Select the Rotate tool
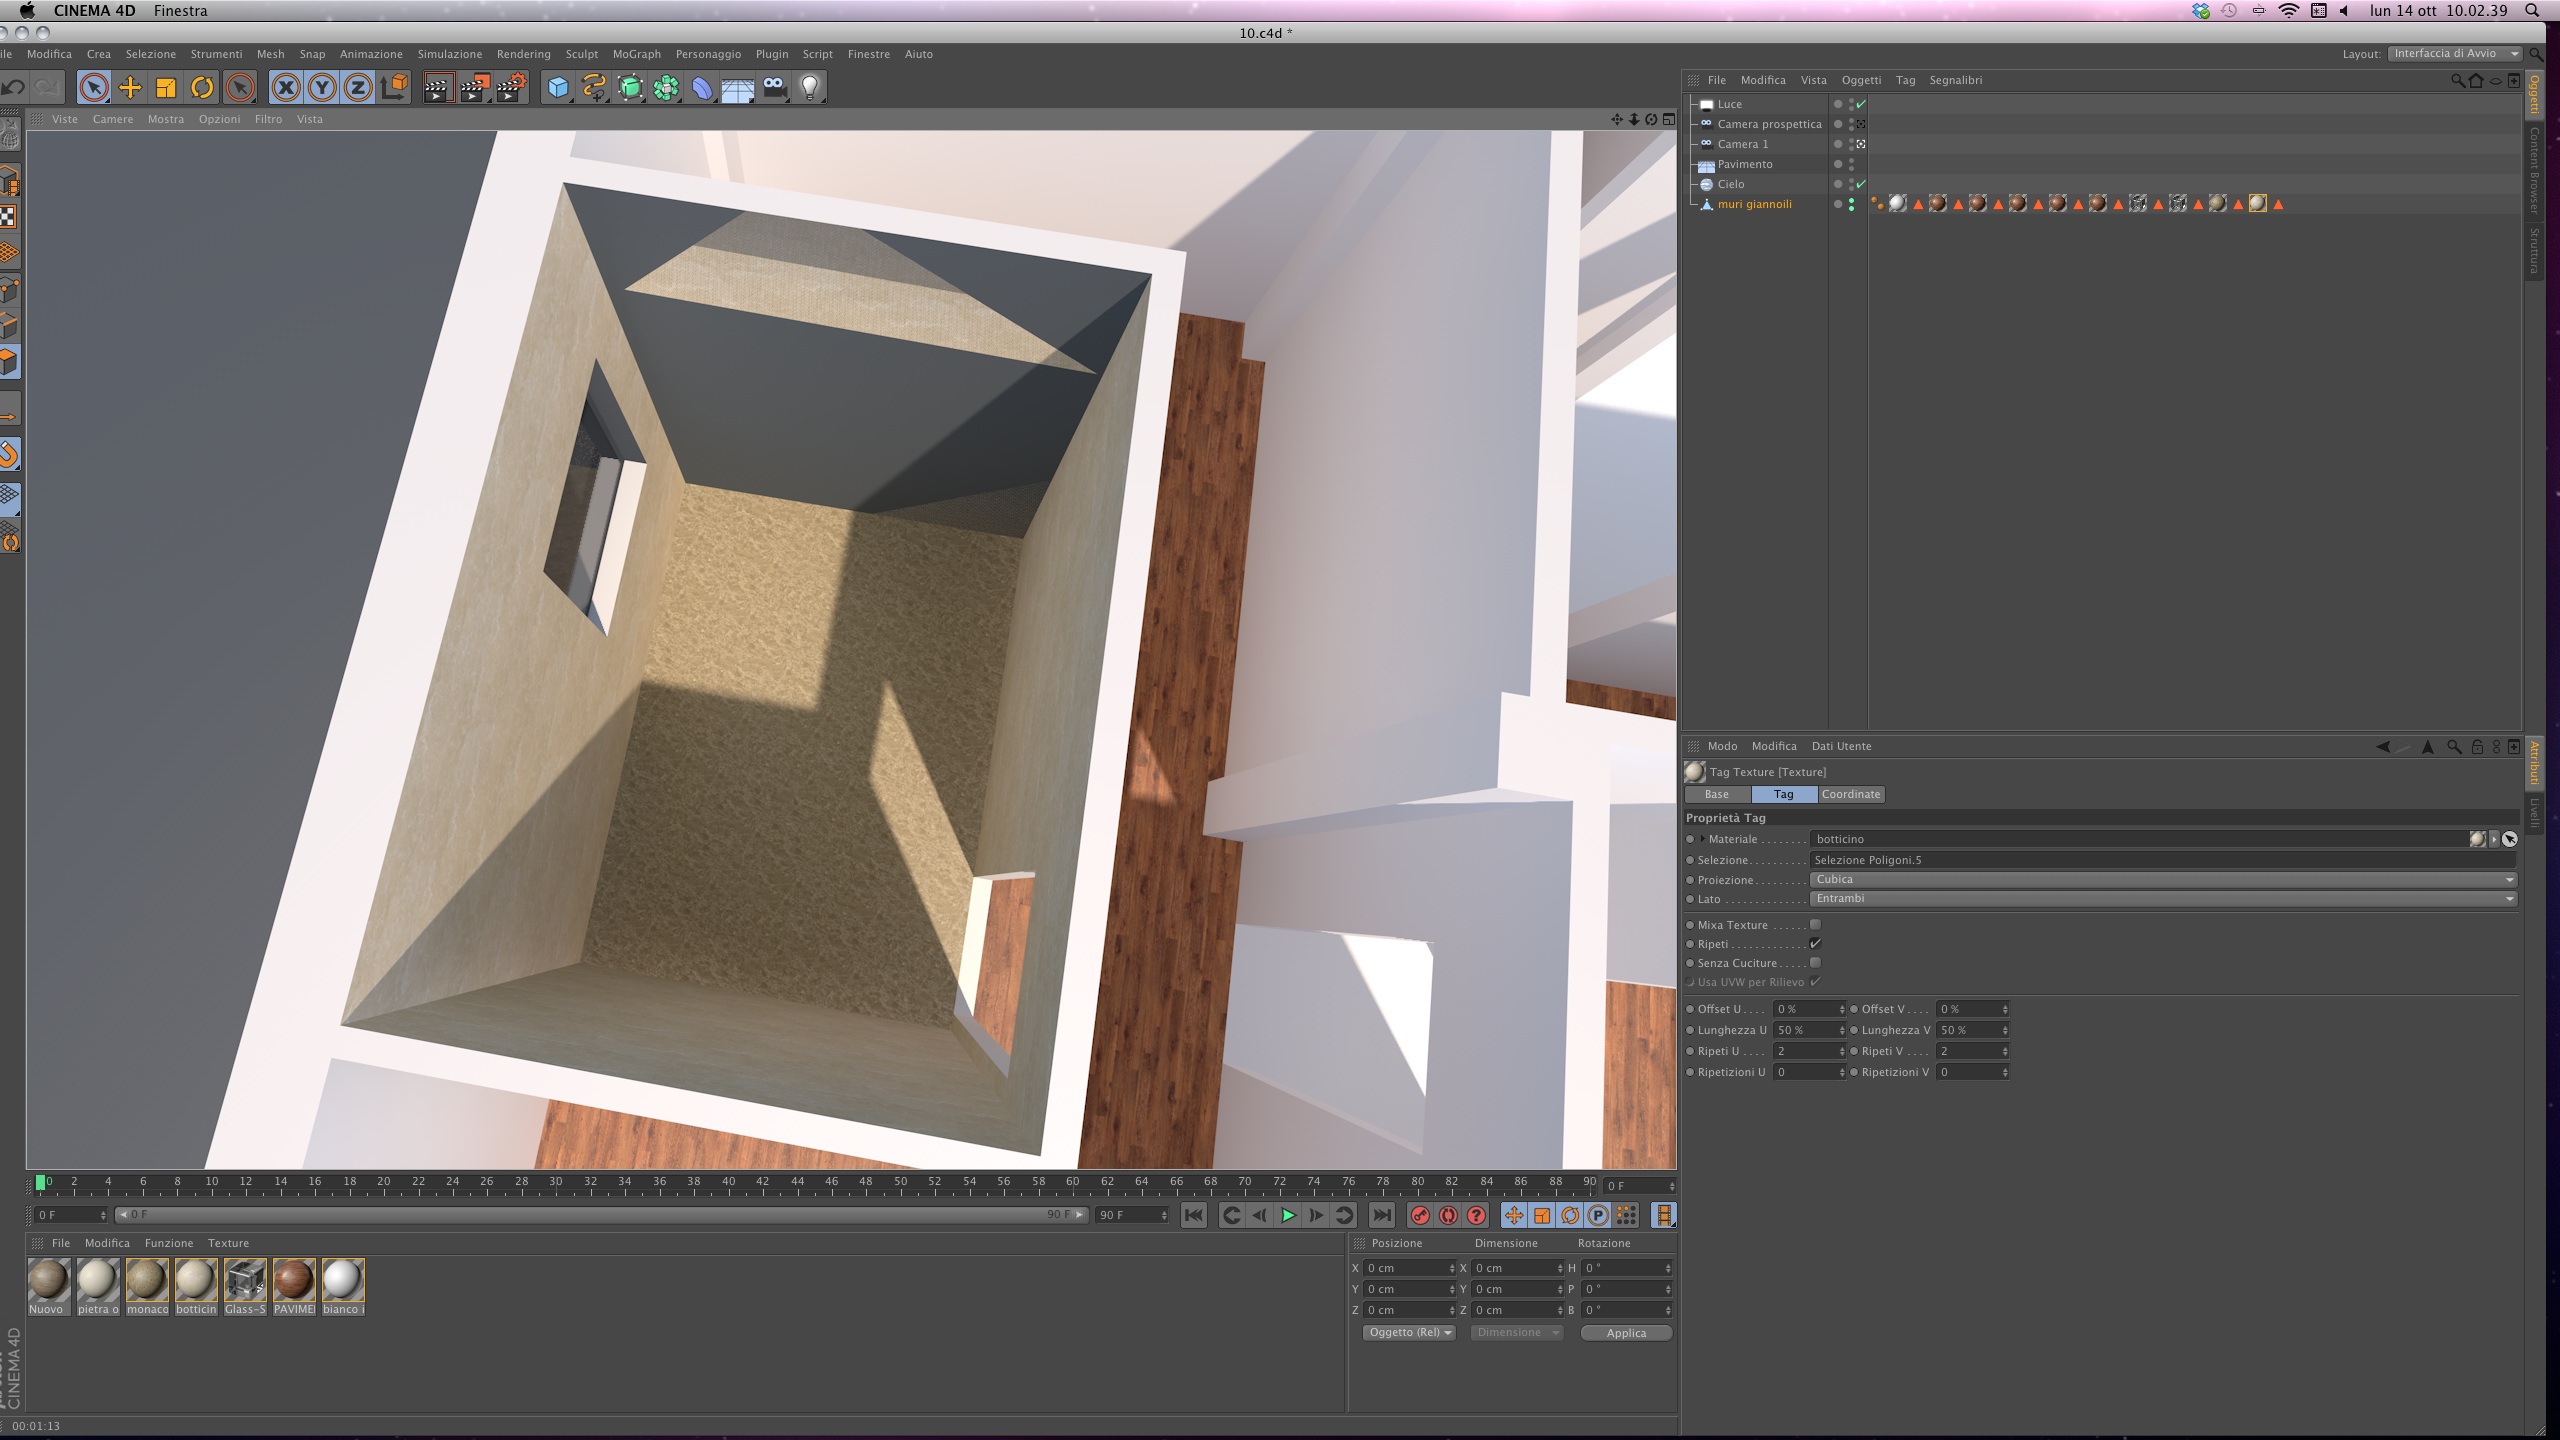 click(202, 88)
